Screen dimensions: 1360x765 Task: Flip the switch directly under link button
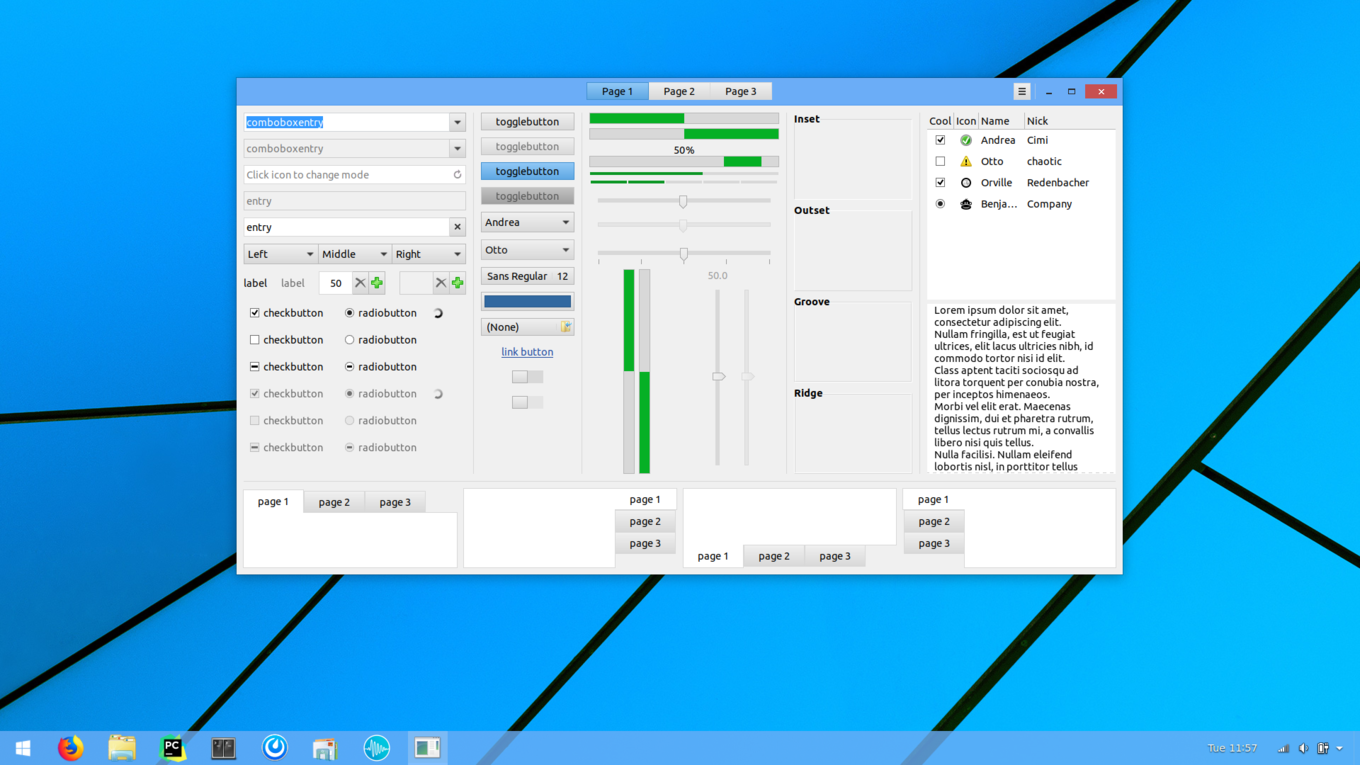click(x=527, y=377)
